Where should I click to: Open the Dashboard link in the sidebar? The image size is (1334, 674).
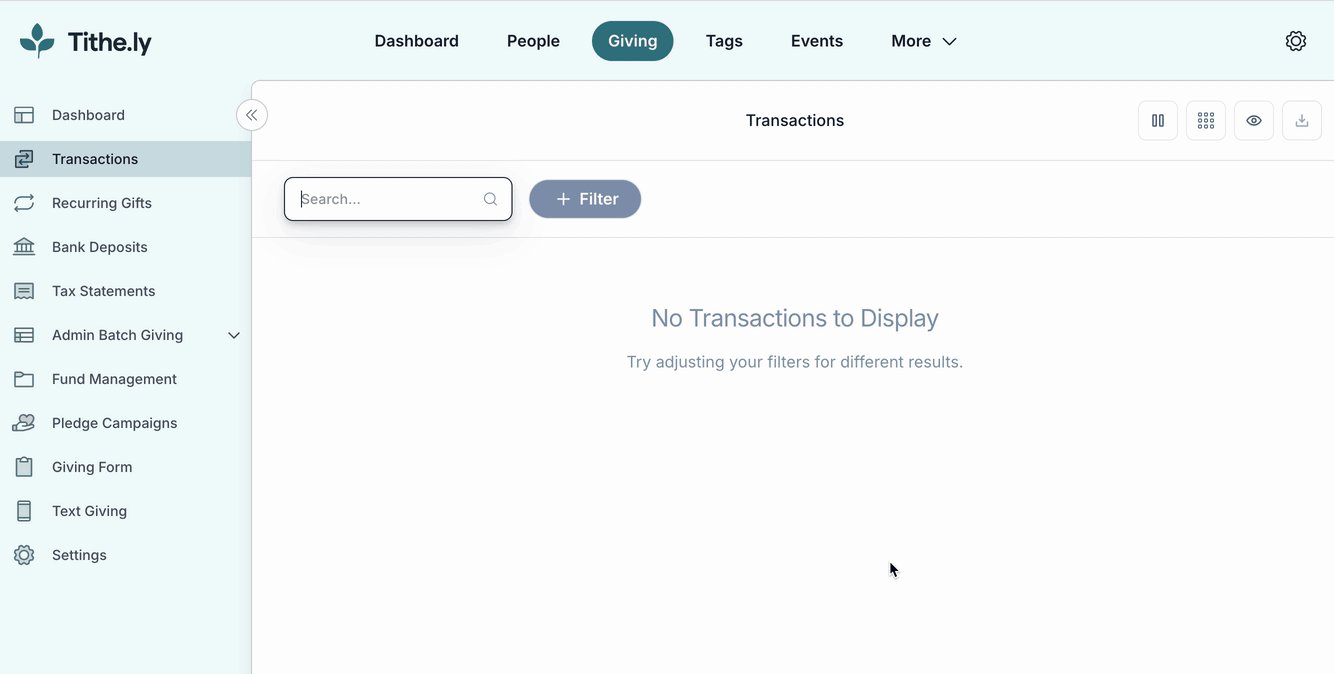(x=88, y=115)
